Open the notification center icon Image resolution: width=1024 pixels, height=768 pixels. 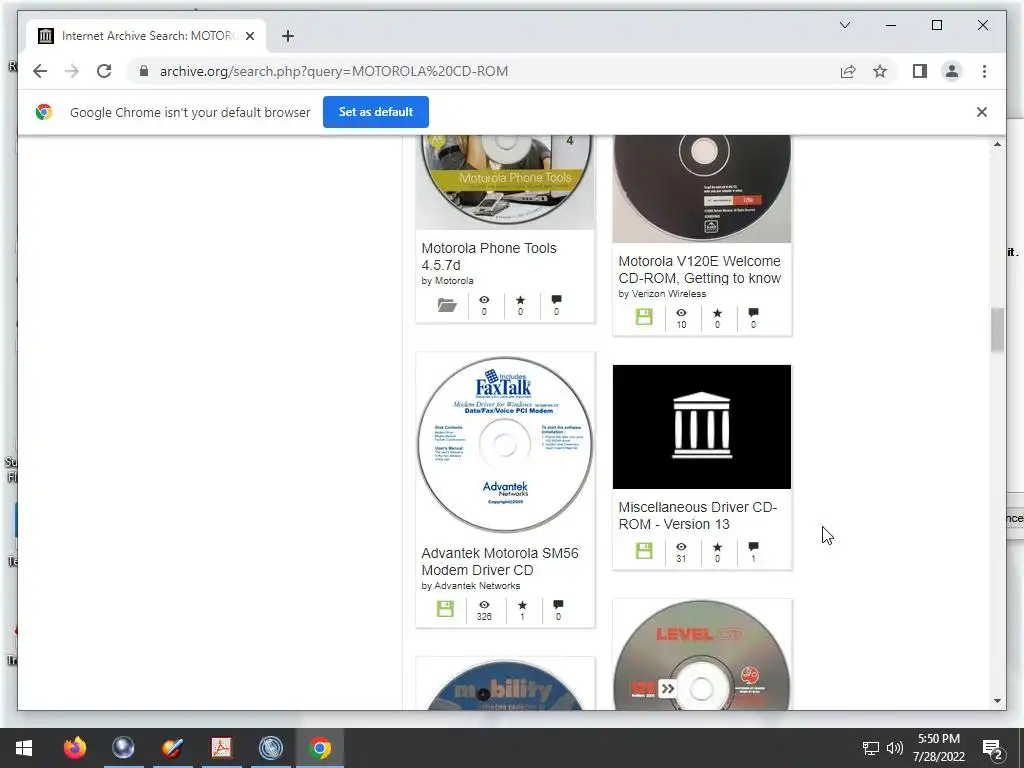993,749
